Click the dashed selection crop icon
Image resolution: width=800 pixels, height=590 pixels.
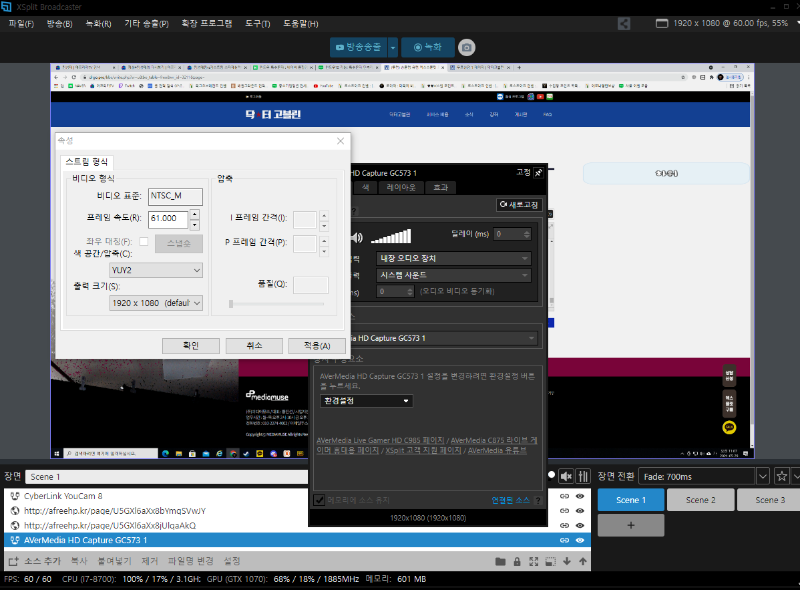(550, 561)
